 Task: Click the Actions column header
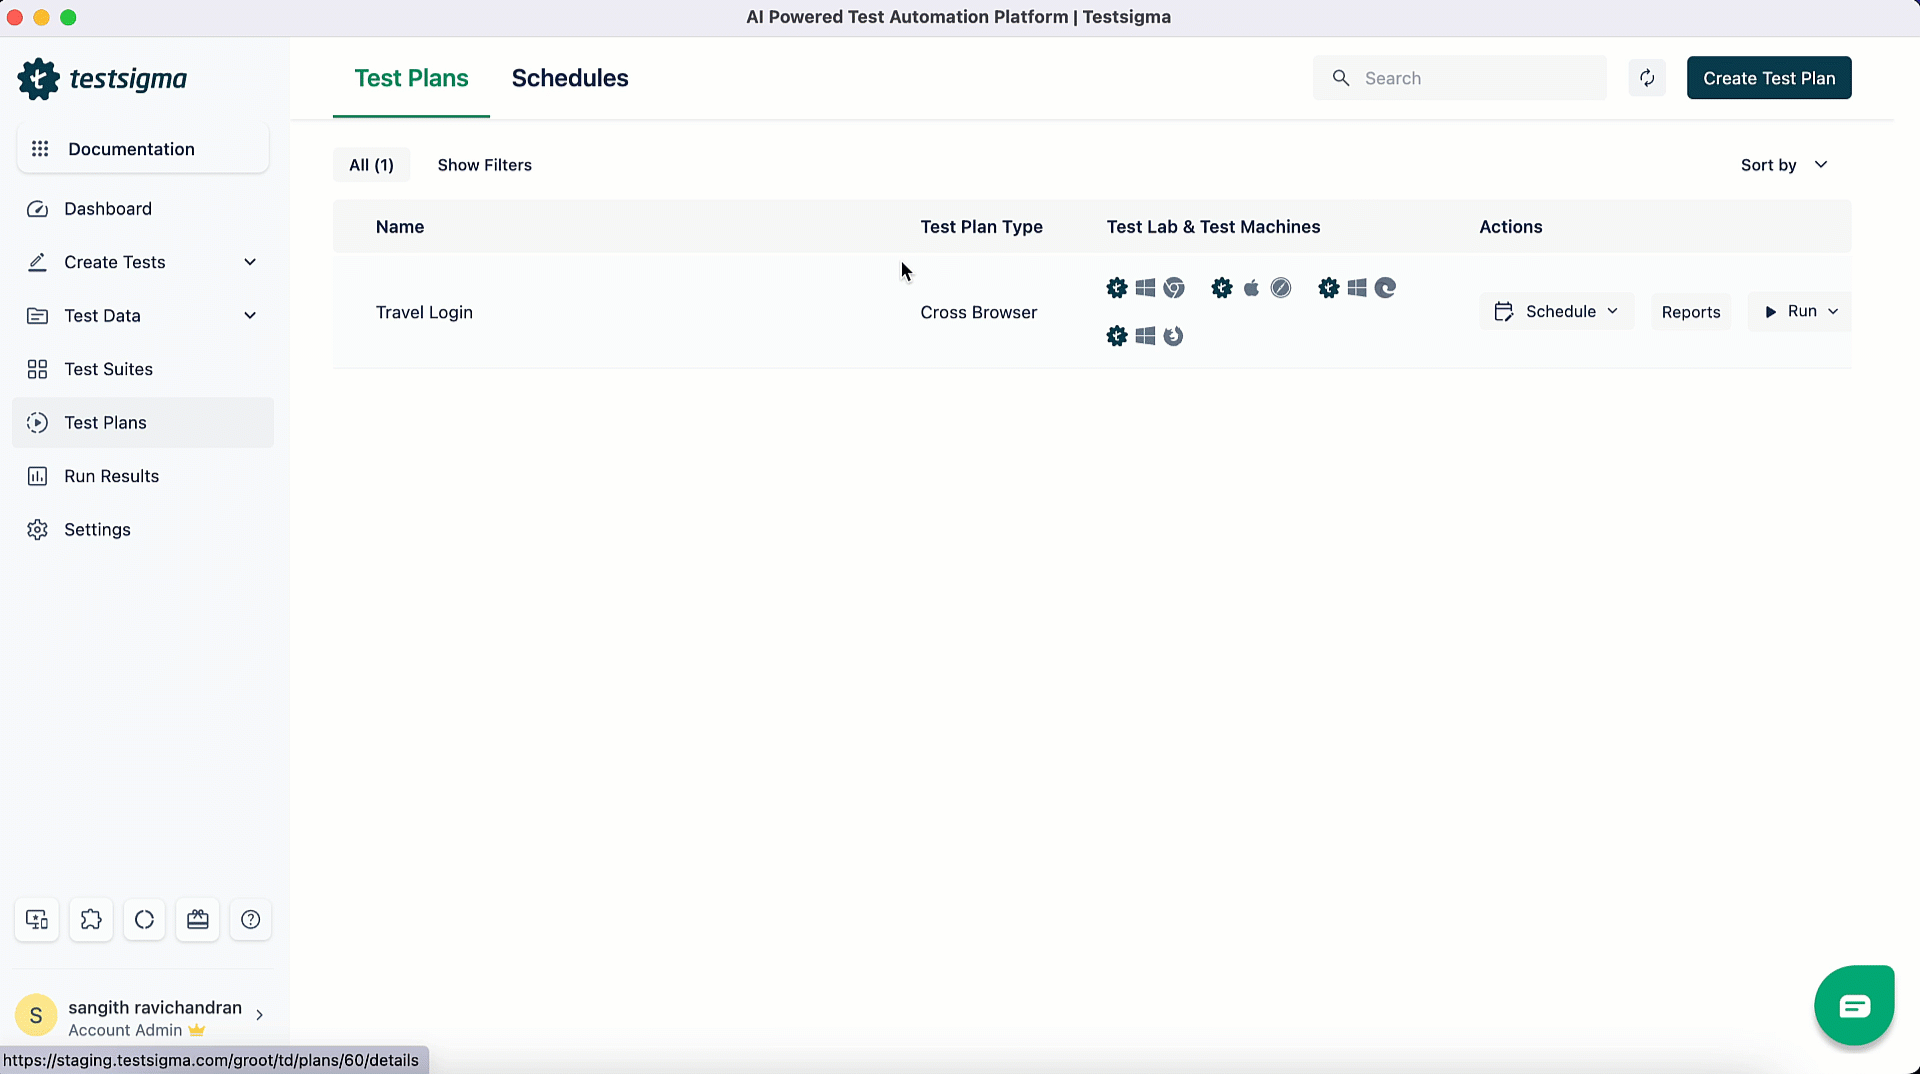point(1510,227)
